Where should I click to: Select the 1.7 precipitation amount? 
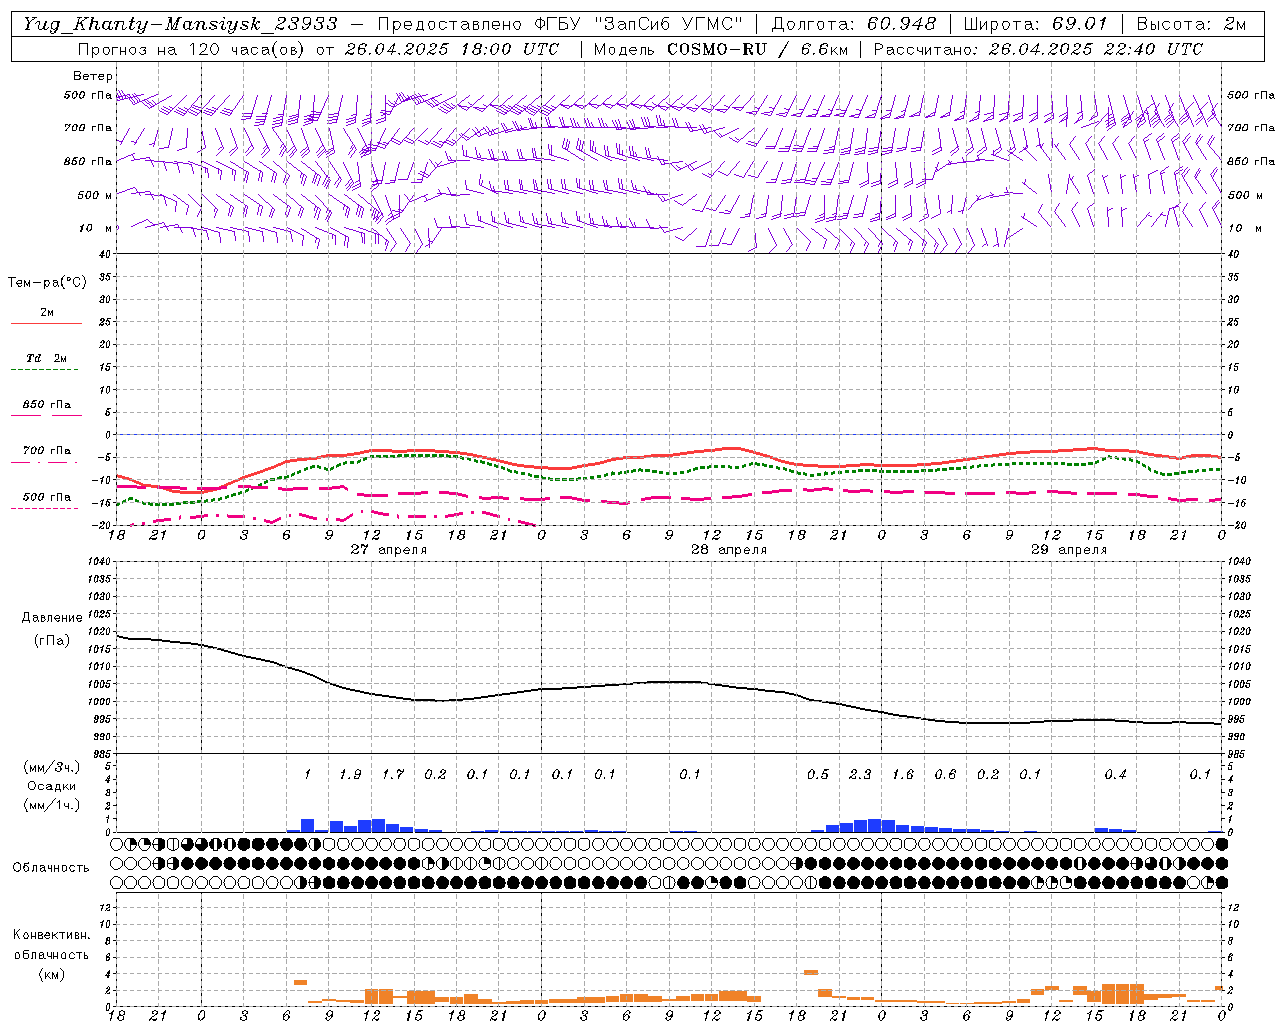click(x=393, y=774)
